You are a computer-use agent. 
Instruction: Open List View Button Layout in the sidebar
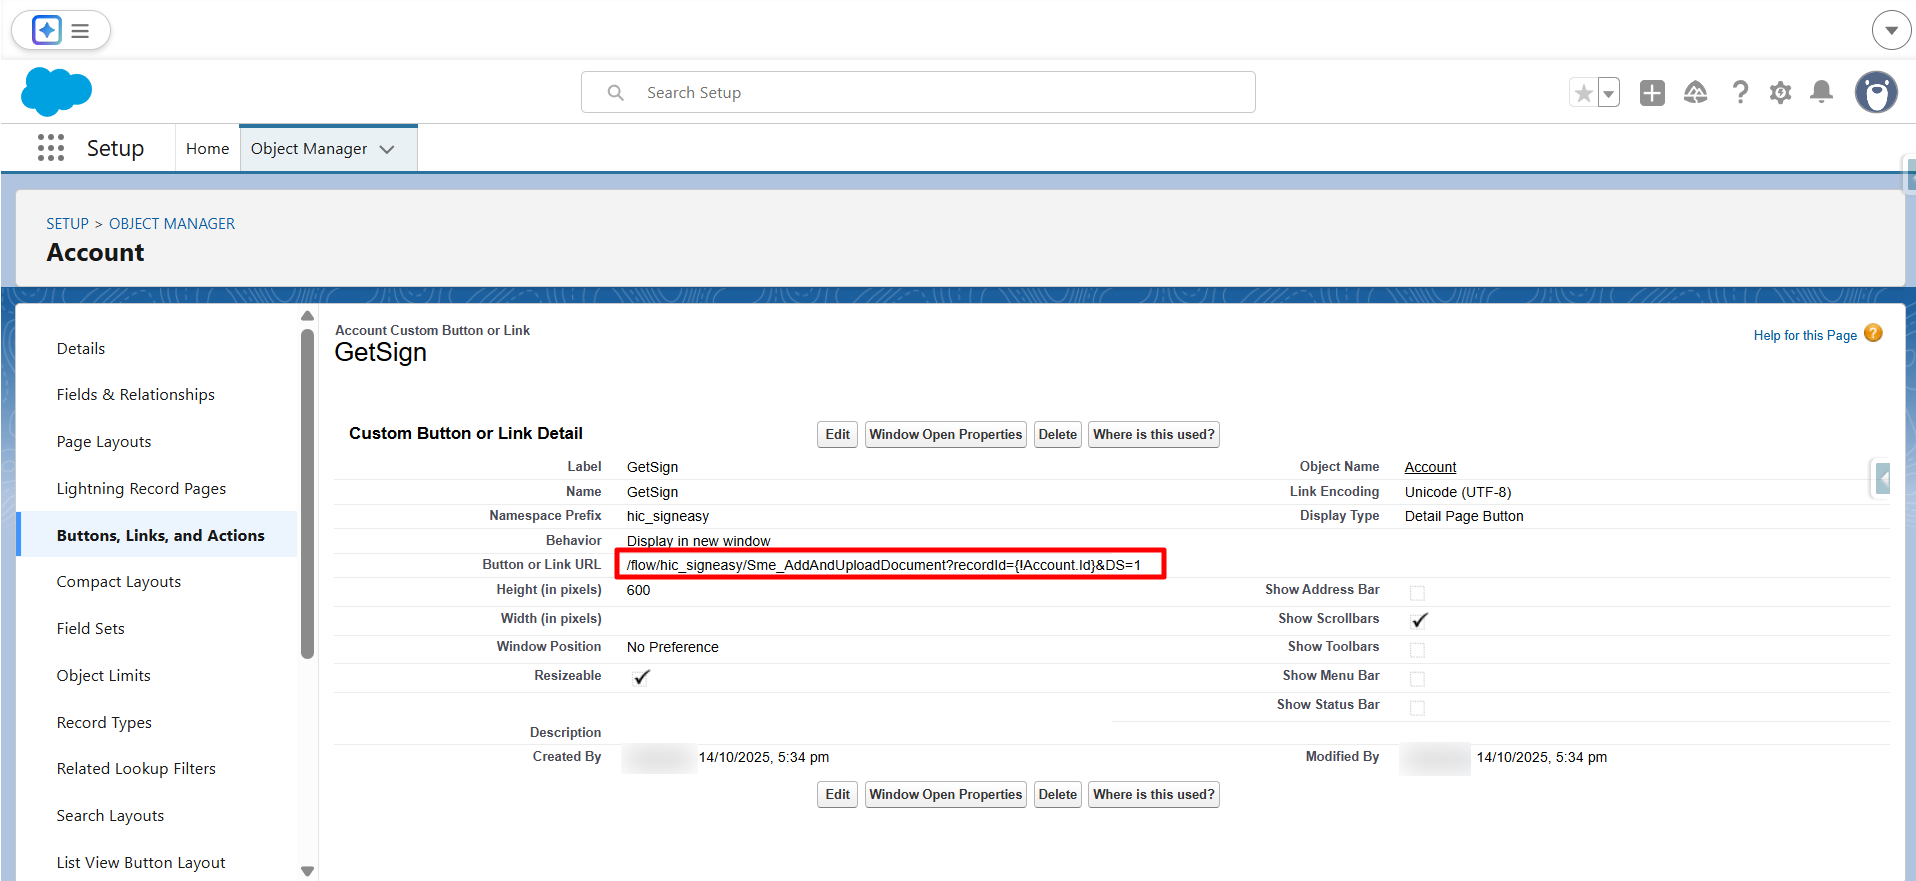(x=141, y=863)
